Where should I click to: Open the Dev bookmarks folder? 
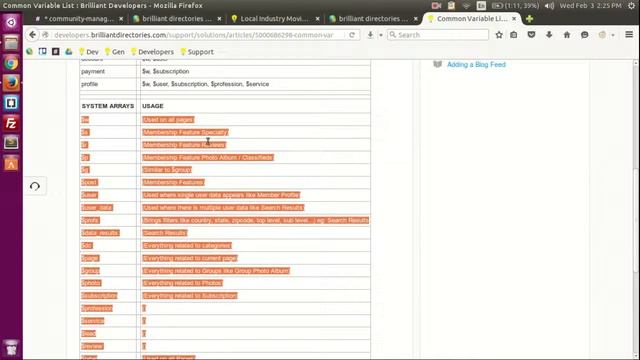pos(89,52)
